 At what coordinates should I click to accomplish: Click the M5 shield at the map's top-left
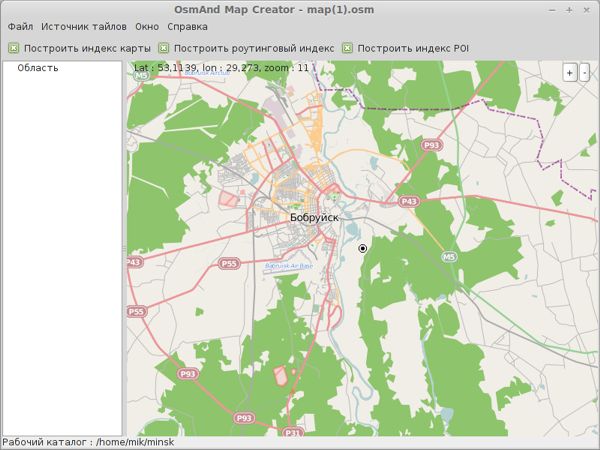pos(142,75)
